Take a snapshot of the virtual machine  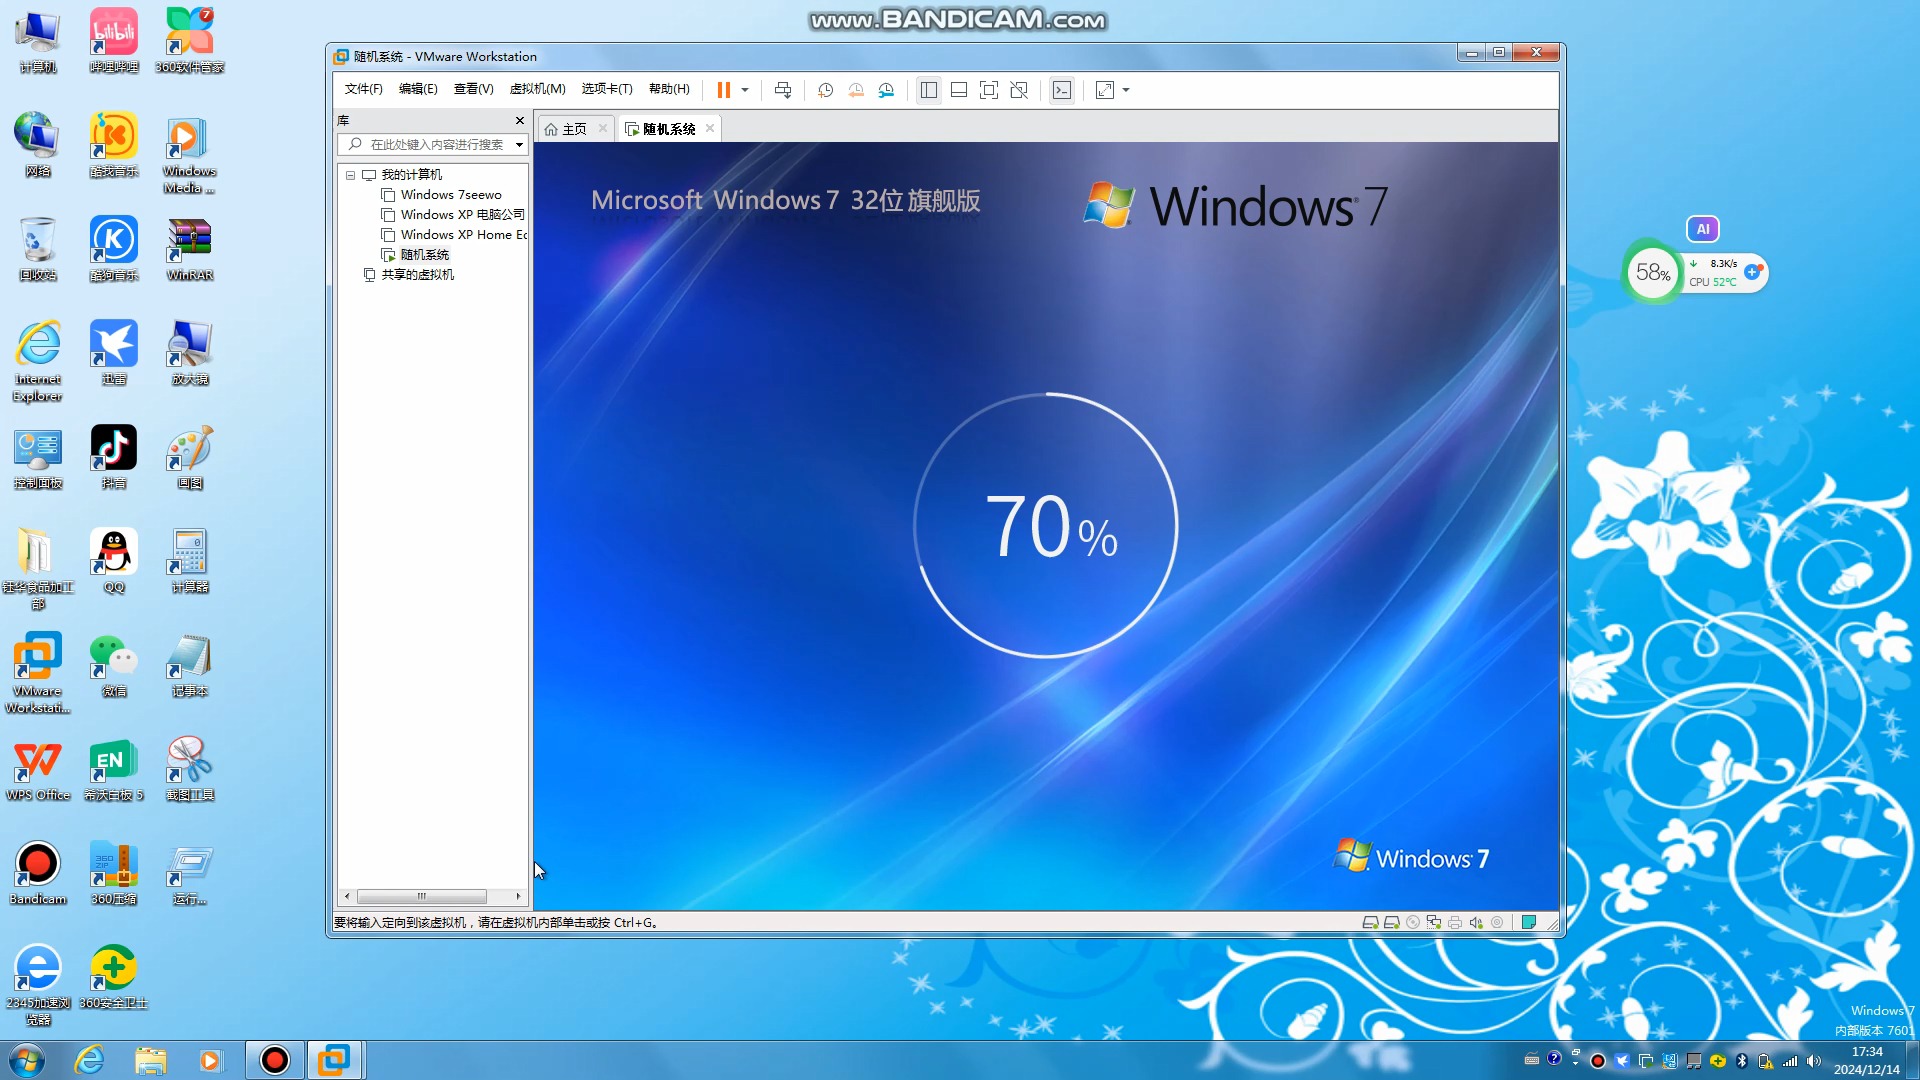[826, 90]
